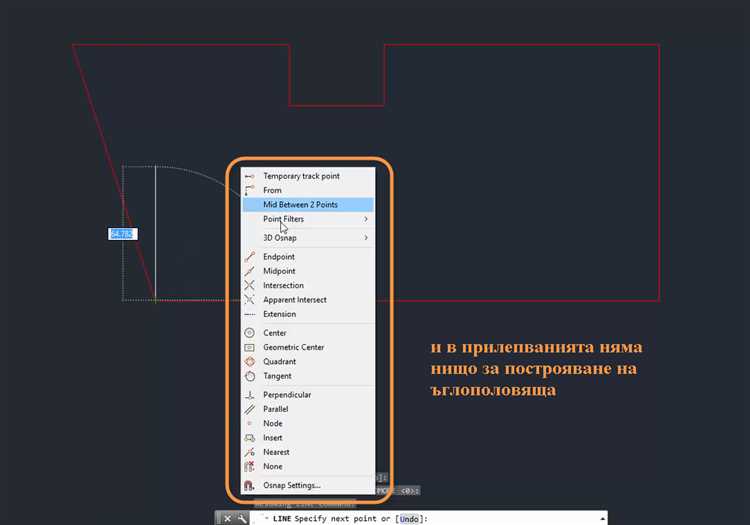Select Temporary track point entry

(x=308, y=176)
